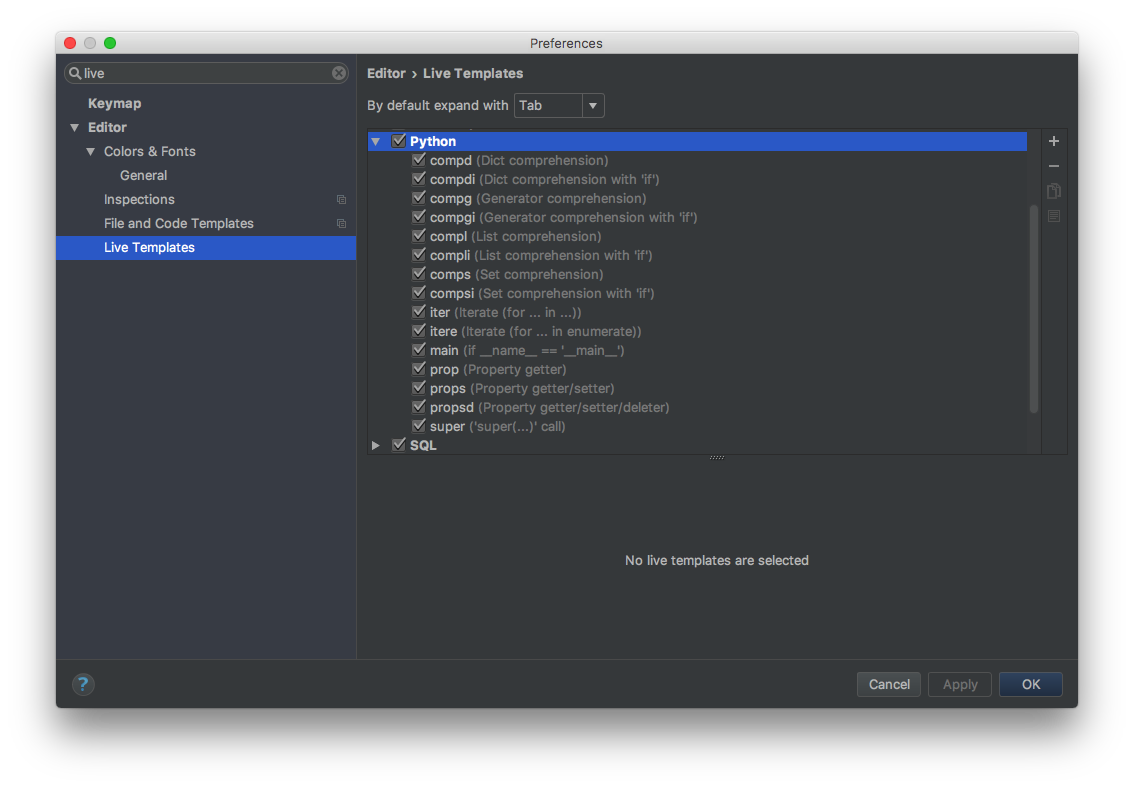Click the restore deleted templates icon
Screen dimensions: 1134x788
1054,216
